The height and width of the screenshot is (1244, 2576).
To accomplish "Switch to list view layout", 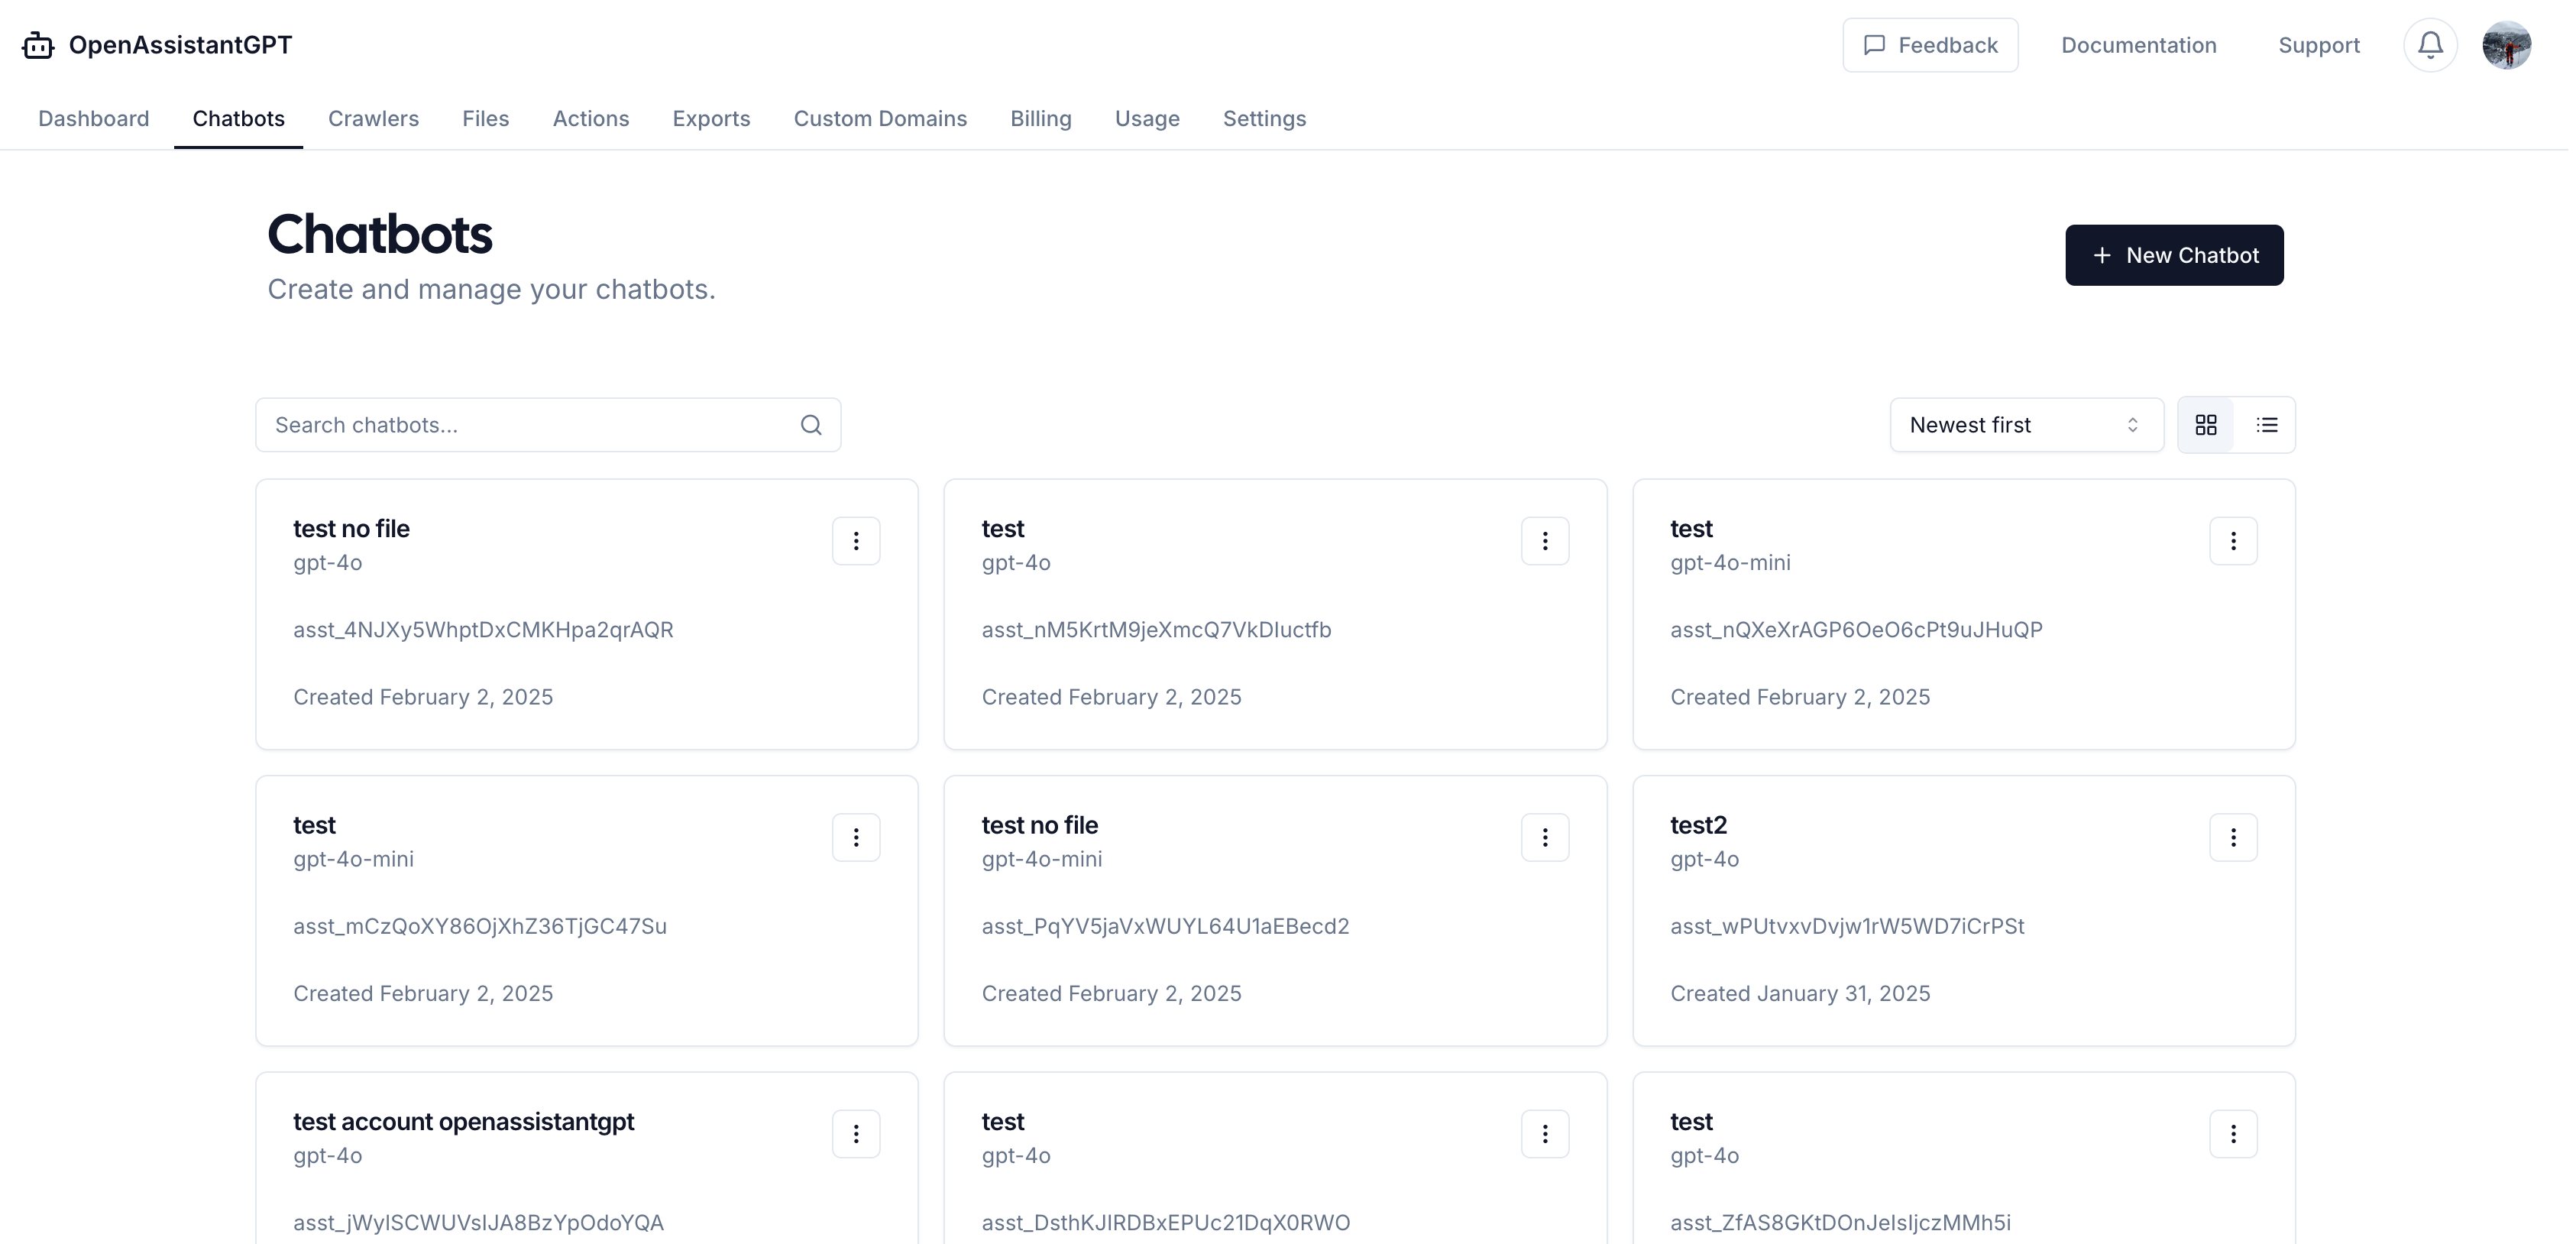I will [x=2267, y=425].
